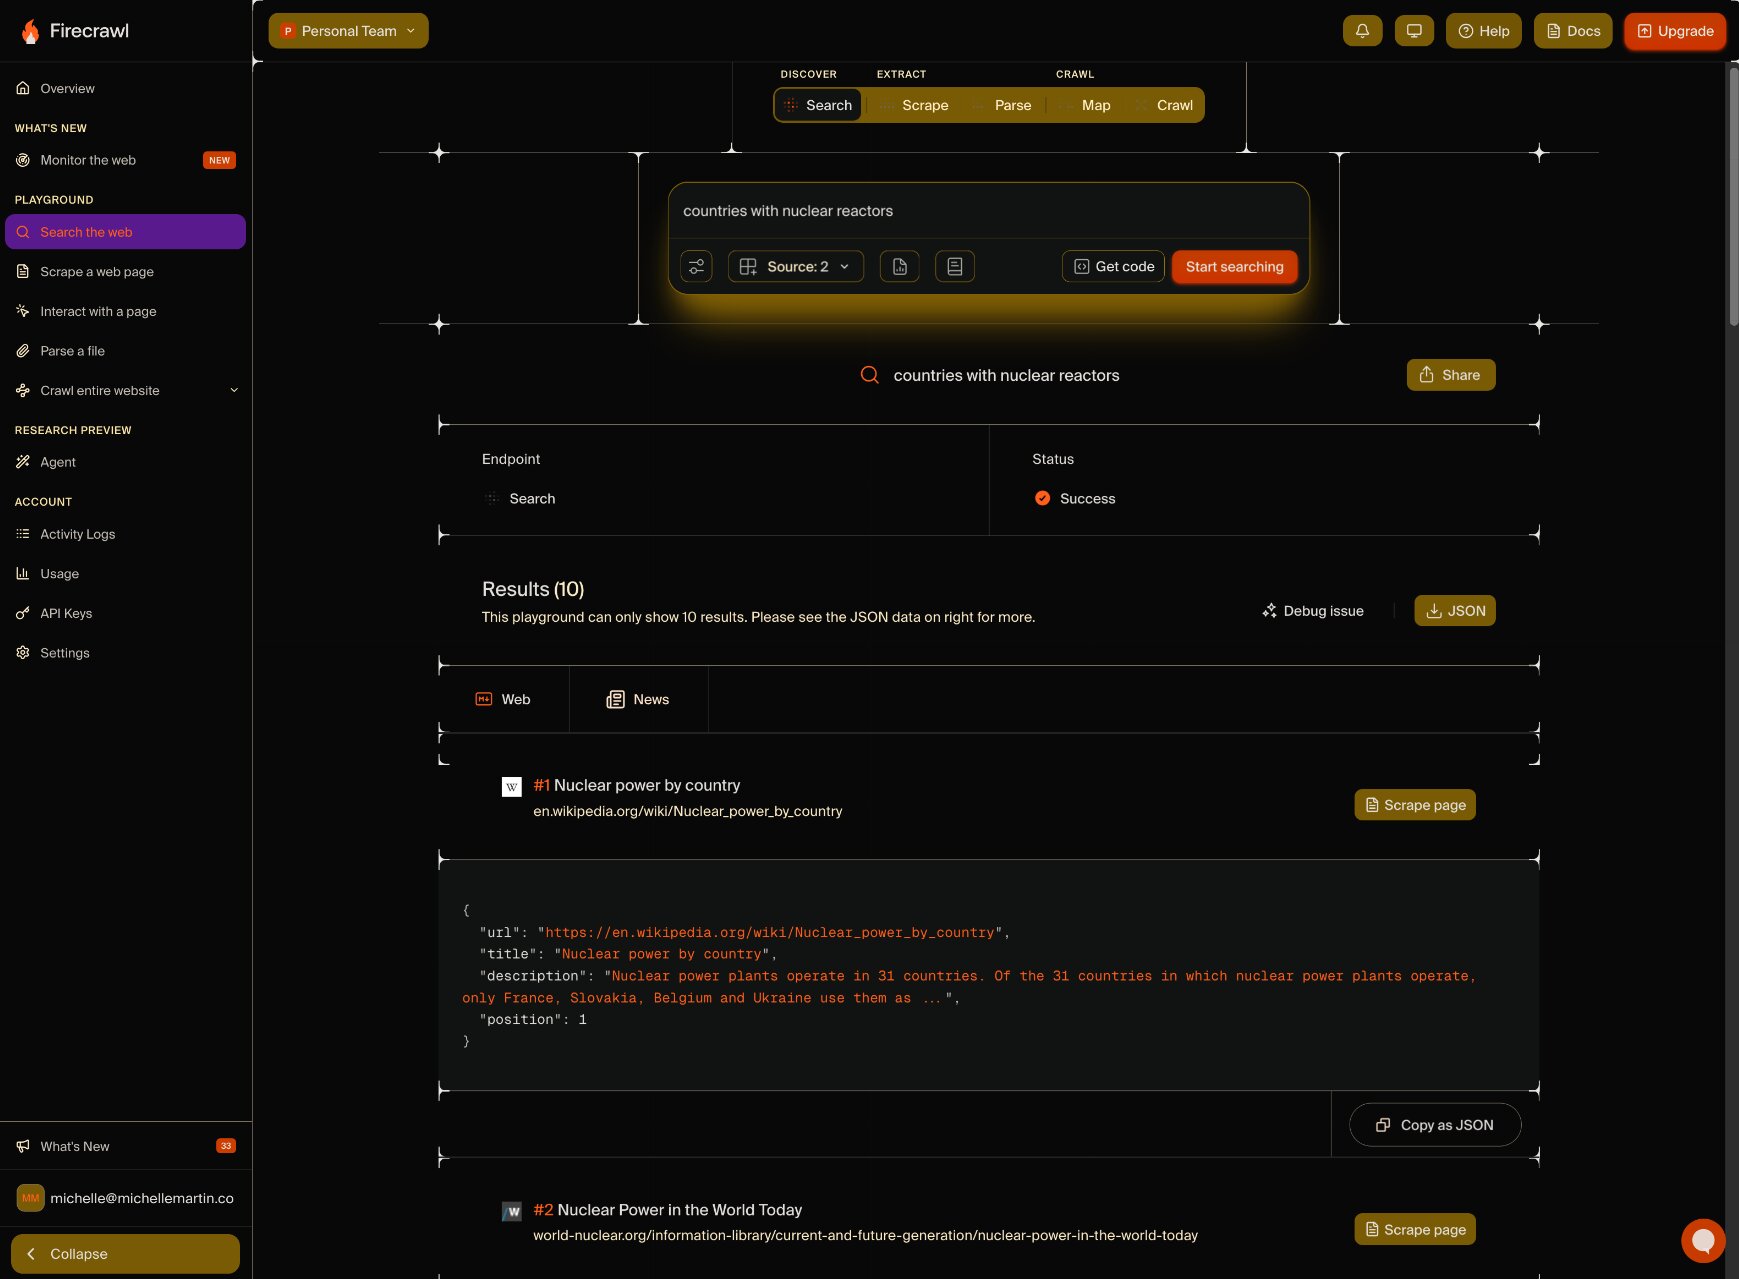Collapse the sidebar

126,1254
